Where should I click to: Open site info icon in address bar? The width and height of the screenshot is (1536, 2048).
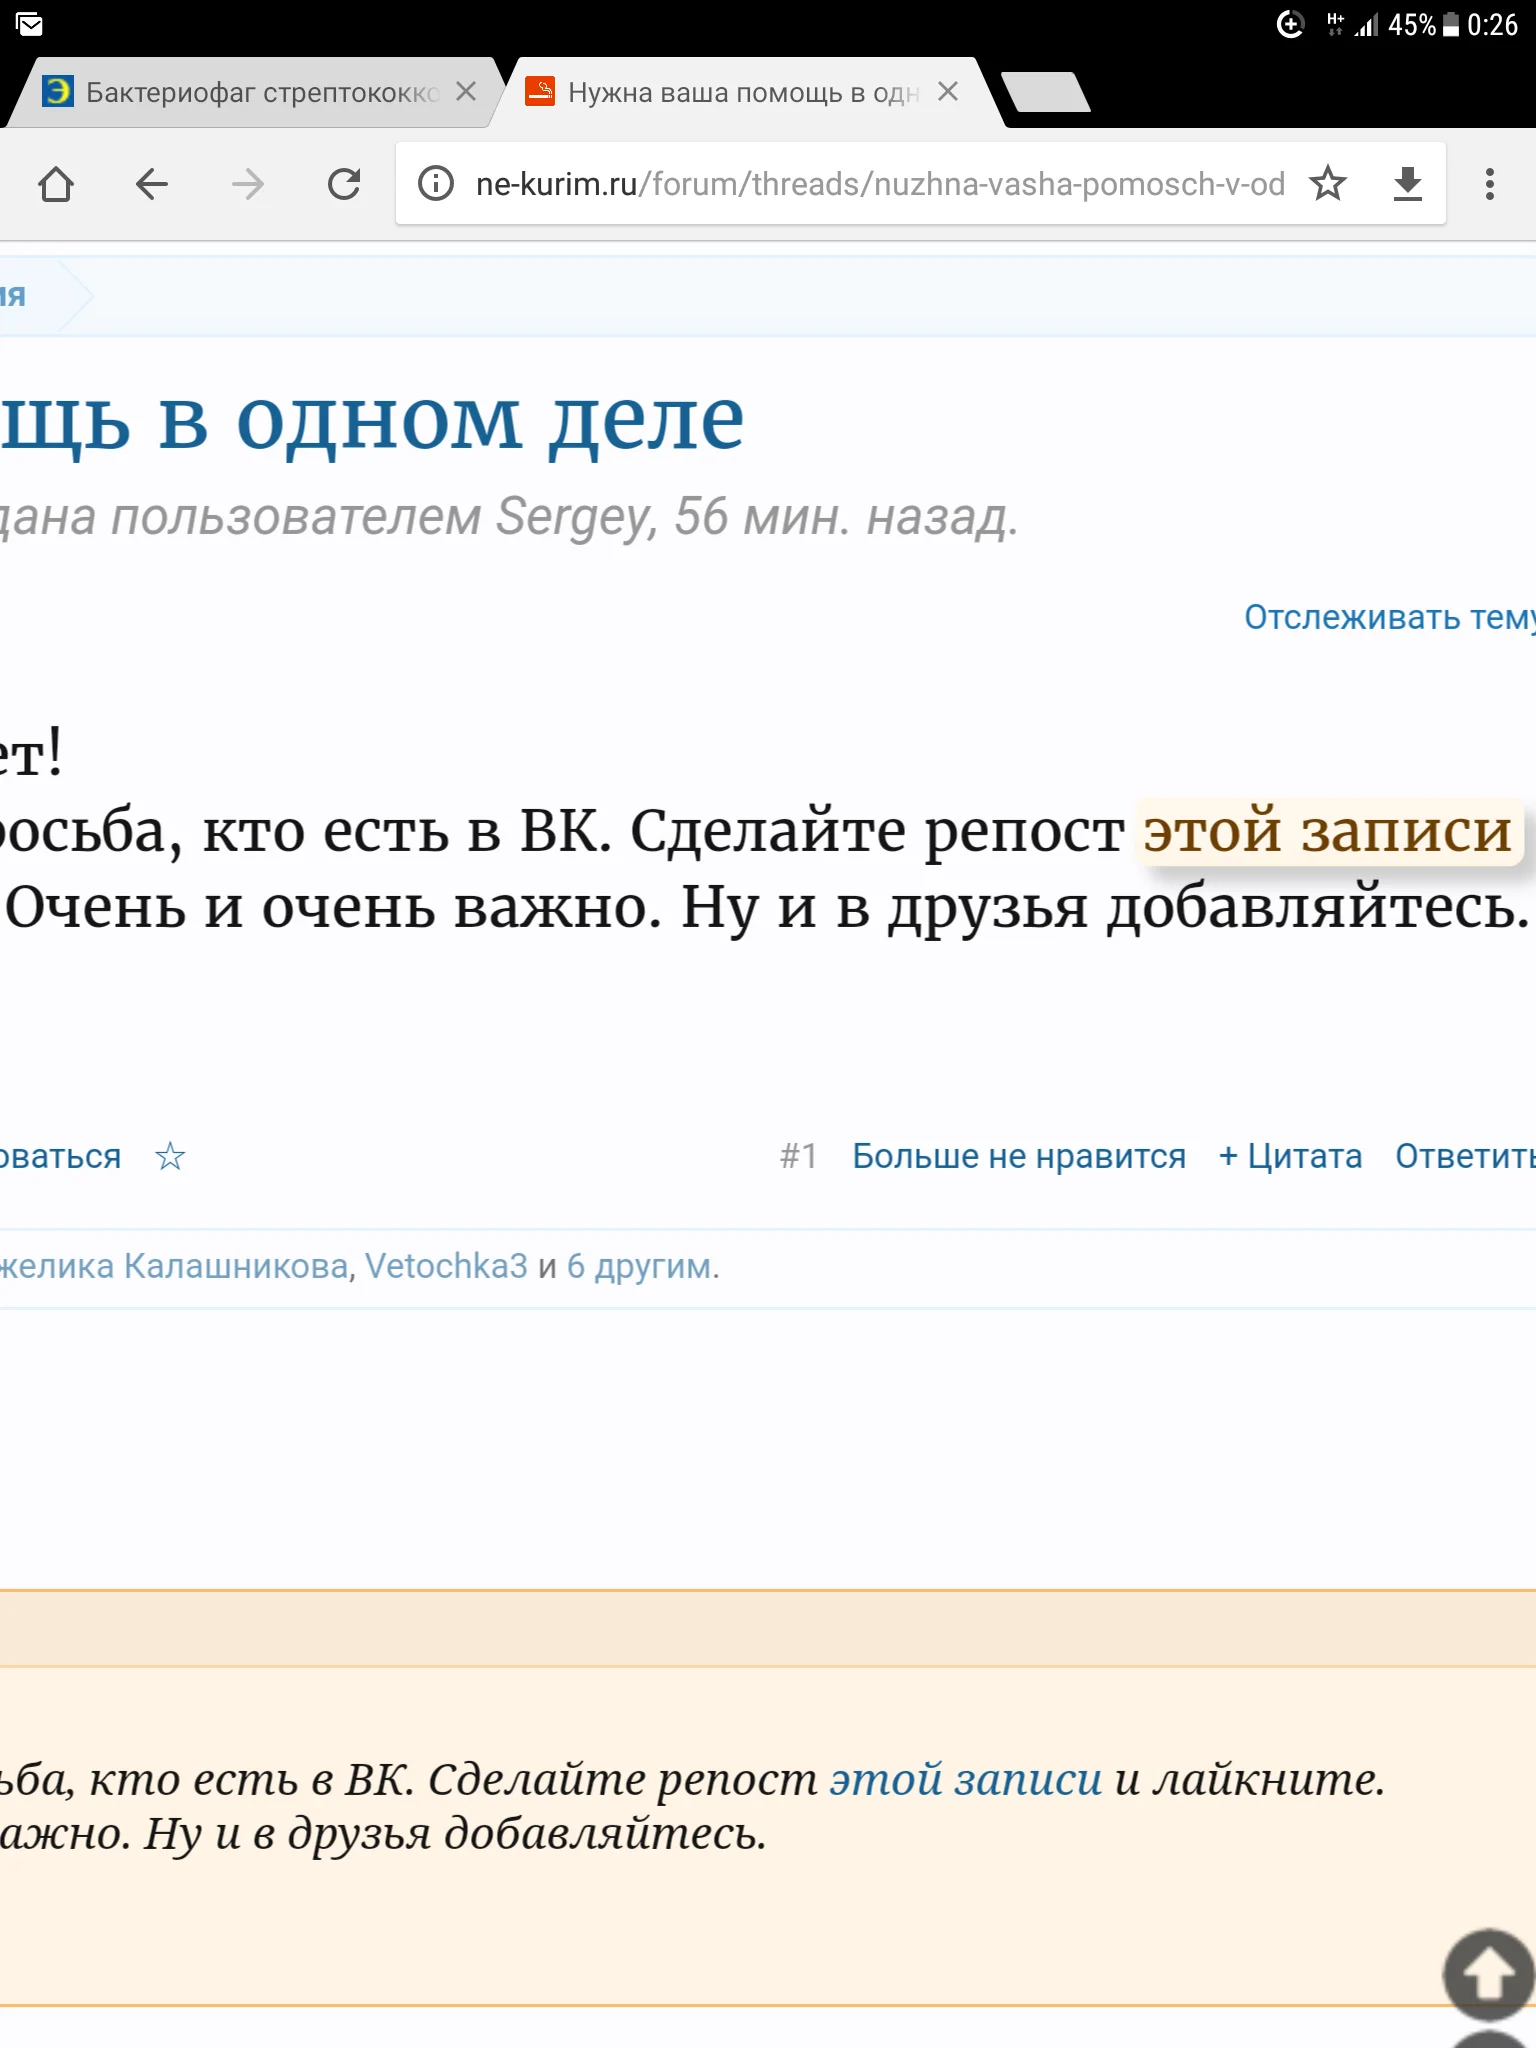tap(436, 184)
